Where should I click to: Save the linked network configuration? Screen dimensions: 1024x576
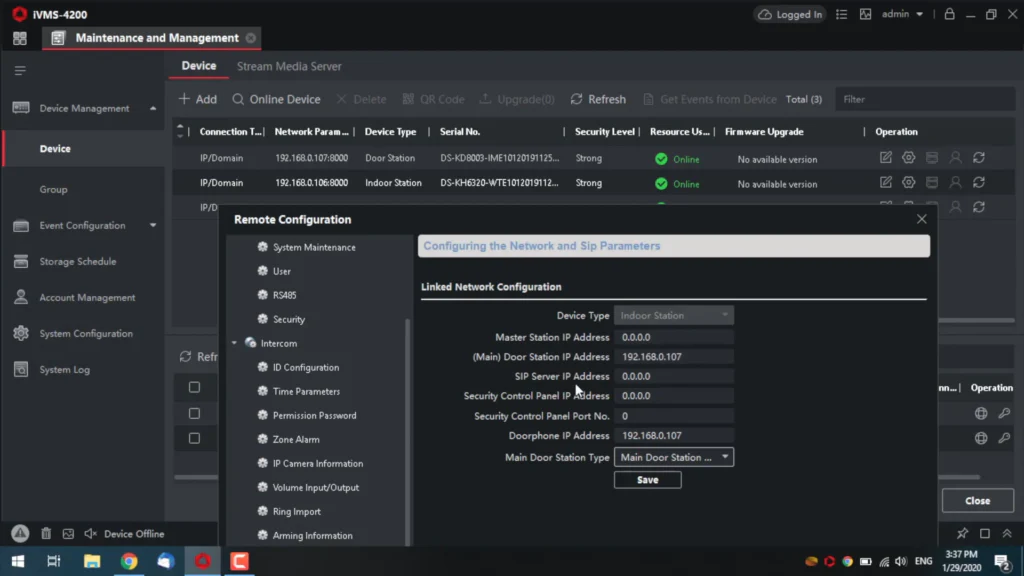click(647, 480)
